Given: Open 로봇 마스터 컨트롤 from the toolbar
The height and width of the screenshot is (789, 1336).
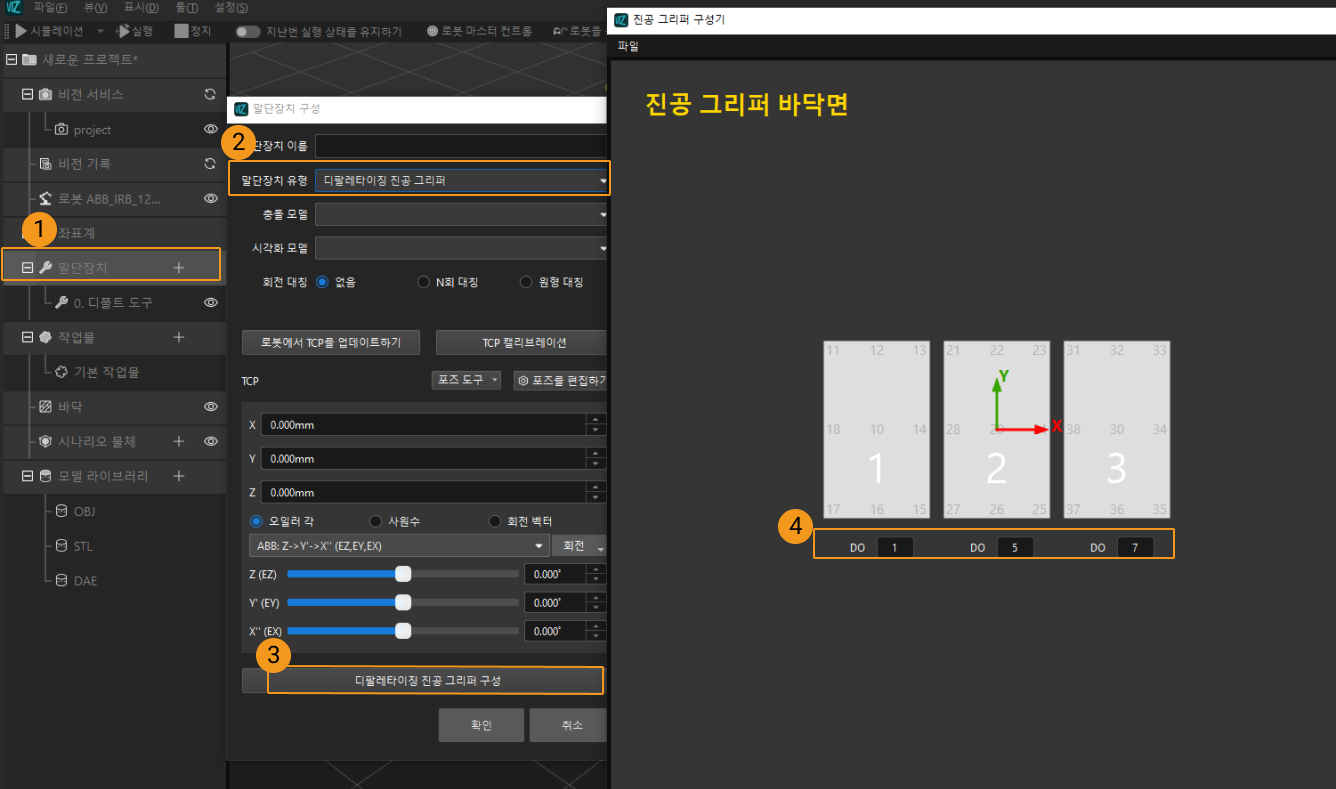Looking at the screenshot, I should pos(479,31).
